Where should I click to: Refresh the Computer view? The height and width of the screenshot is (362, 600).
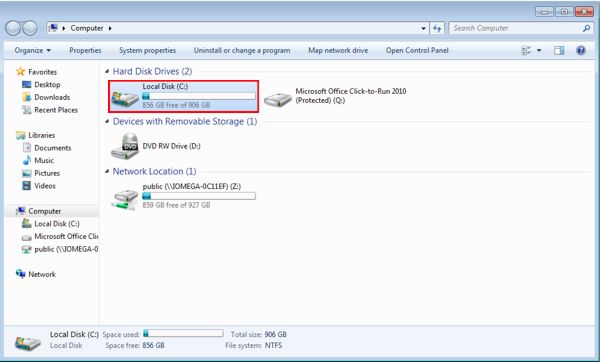[x=437, y=28]
